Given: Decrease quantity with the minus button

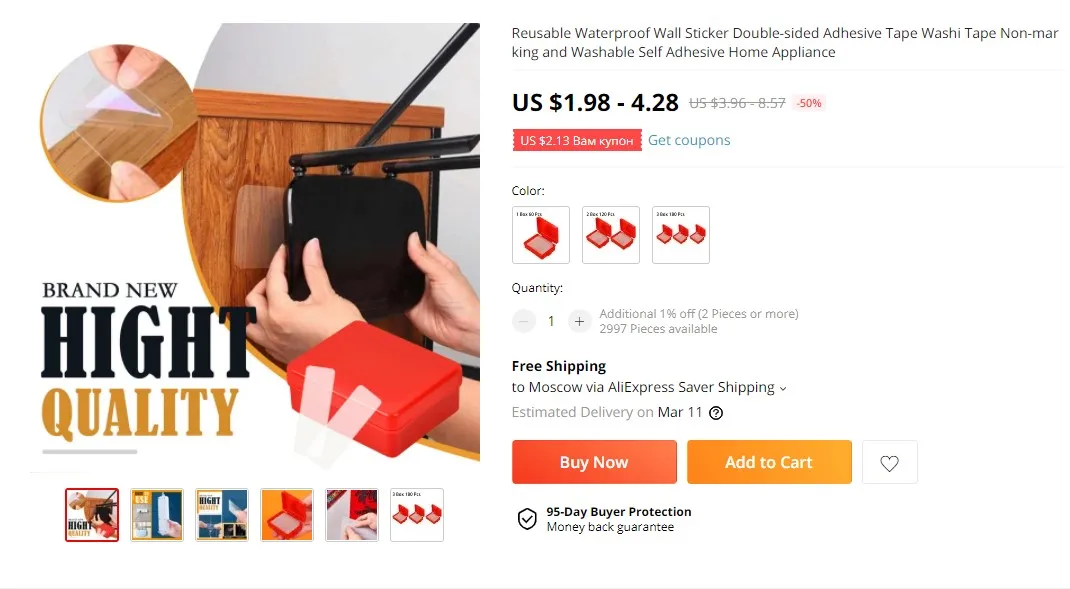Looking at the screenshot, I should [x=523, y=321].
